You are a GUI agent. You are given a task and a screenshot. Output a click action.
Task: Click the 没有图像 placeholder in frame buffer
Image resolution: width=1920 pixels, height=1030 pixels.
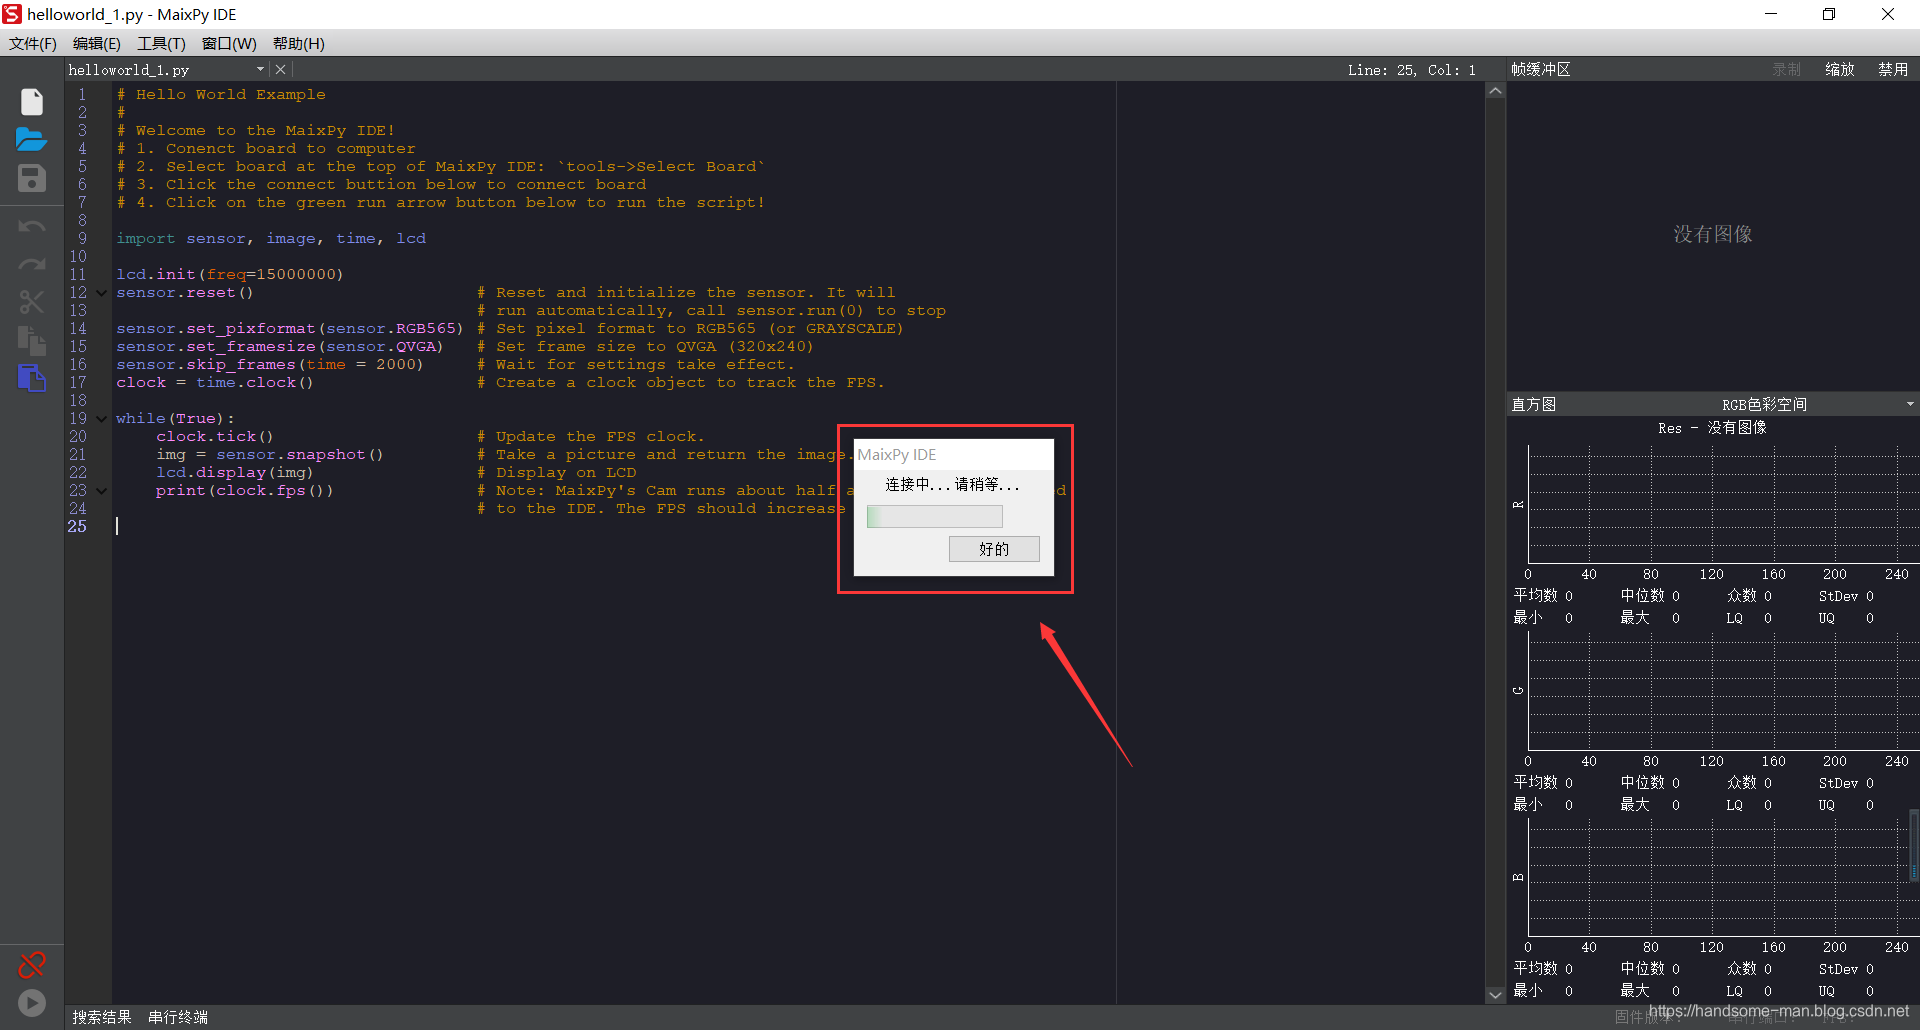tap(1713, 234)
